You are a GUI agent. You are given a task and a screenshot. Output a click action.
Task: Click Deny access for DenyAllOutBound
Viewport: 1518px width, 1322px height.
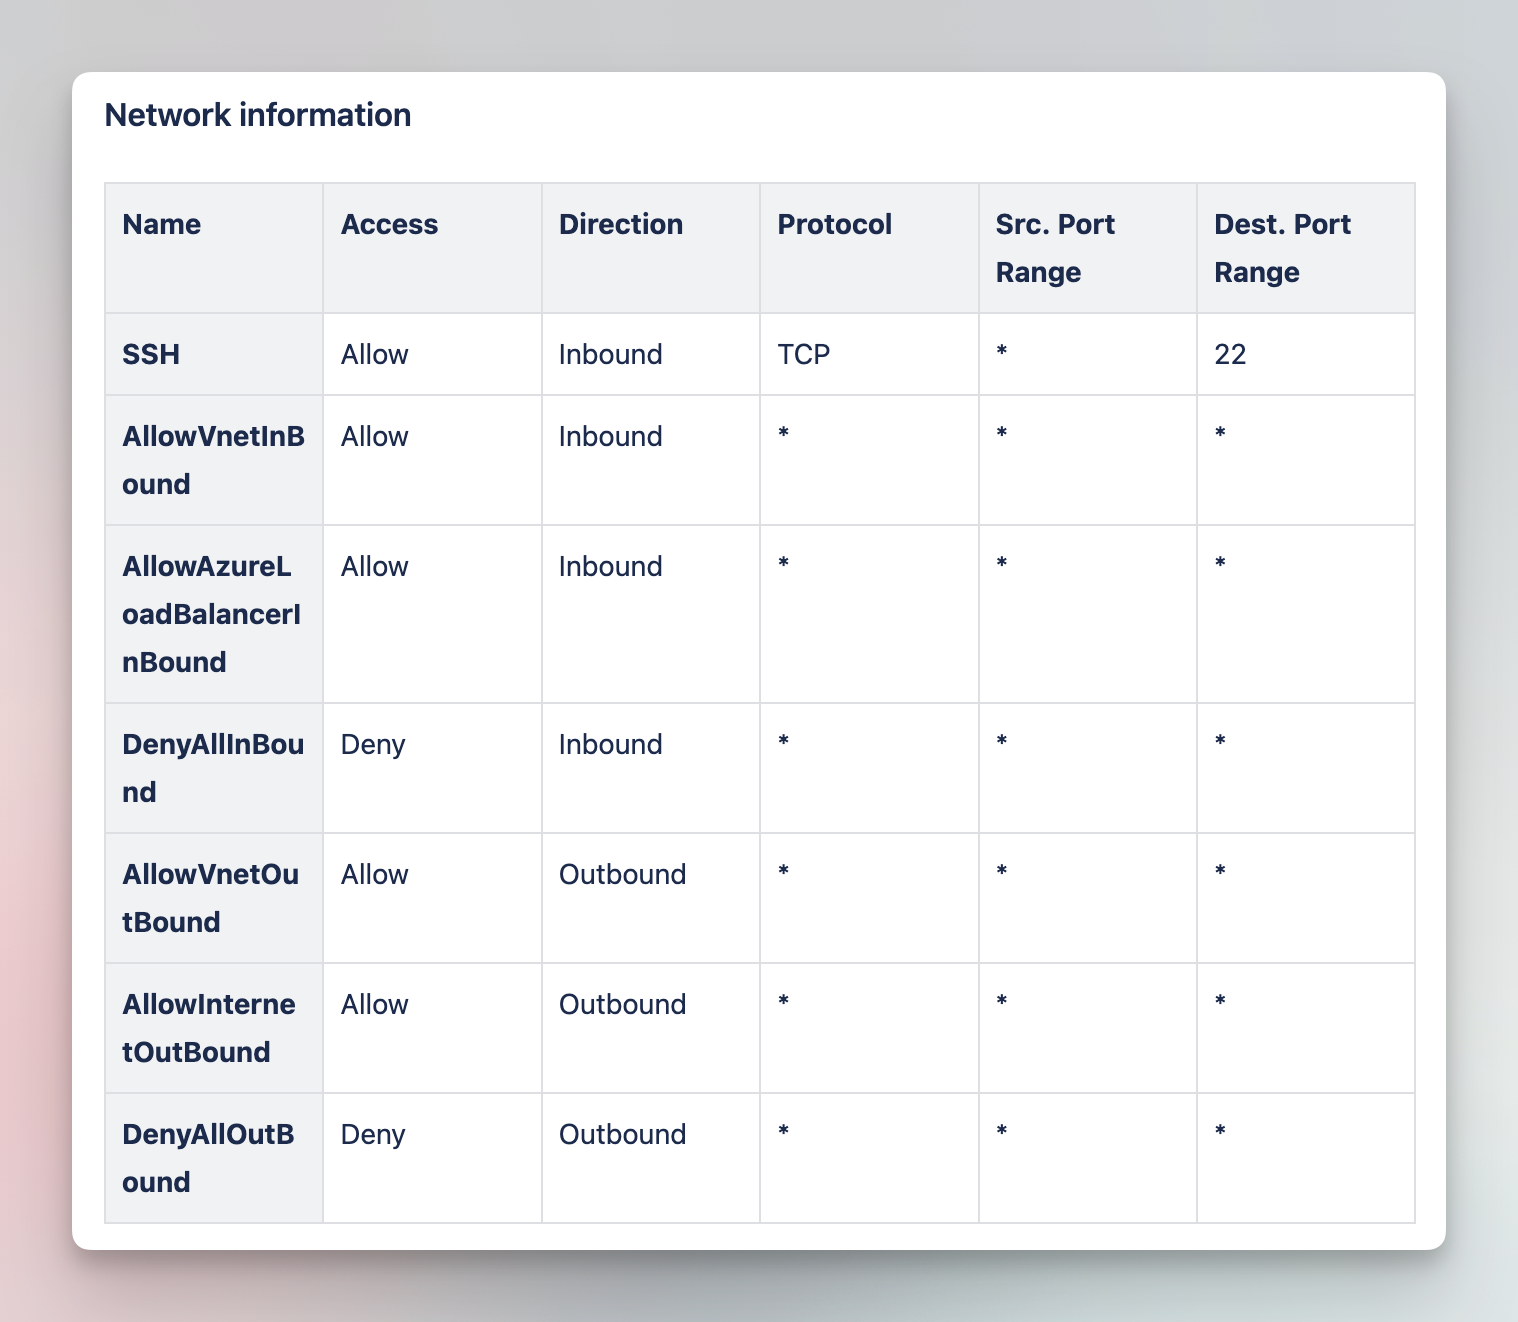click(x=372, y=1134)
